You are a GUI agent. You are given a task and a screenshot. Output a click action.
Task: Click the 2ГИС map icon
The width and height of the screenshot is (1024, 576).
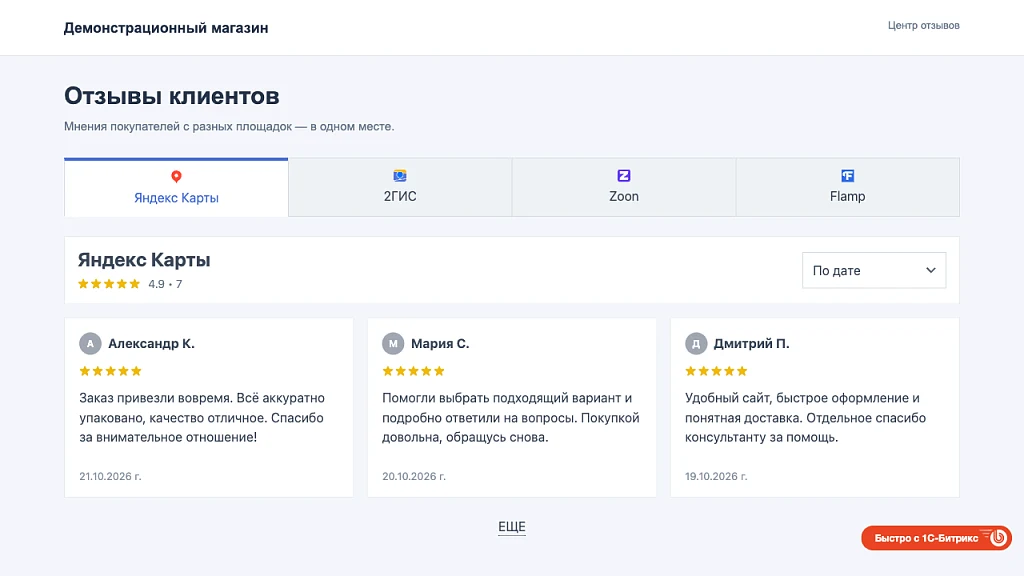pyautogui.click(x=400, y=176)
